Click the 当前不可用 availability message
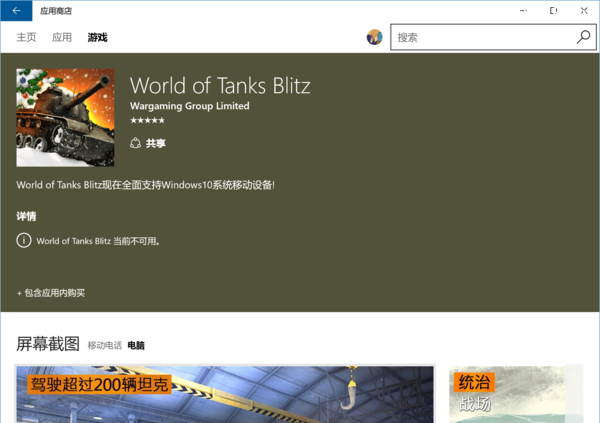Viewport: 600px width, 423px height. 98,241
